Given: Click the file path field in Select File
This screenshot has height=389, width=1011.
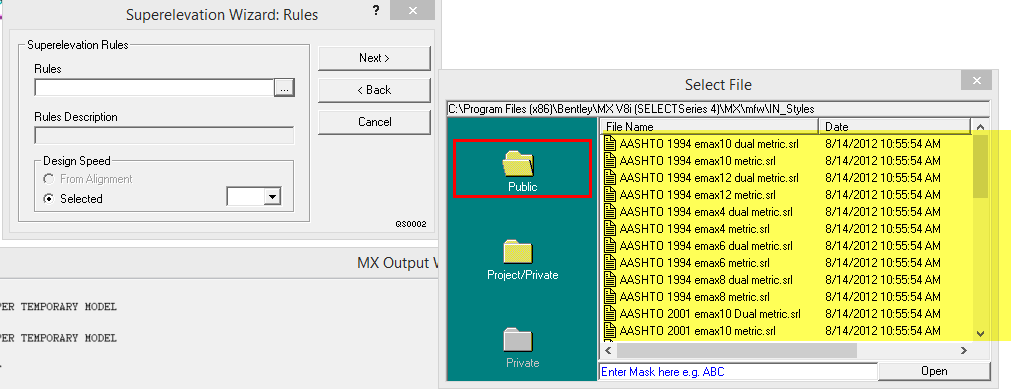Looking at the screenshot, I should (718, 109).
